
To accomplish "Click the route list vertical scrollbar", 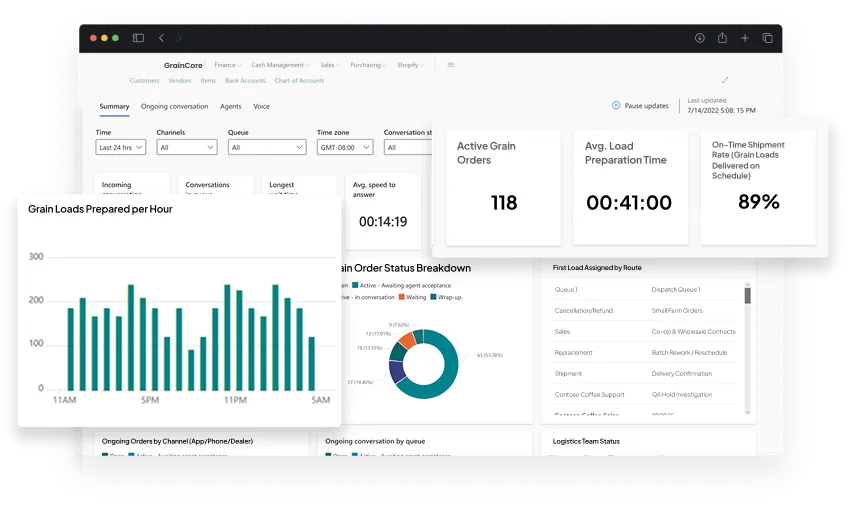I will [x=747, y=294].
